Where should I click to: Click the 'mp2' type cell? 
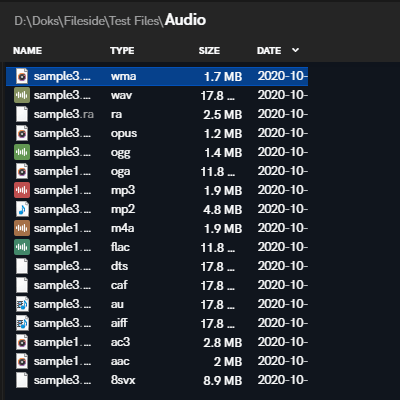click(123, 210)
